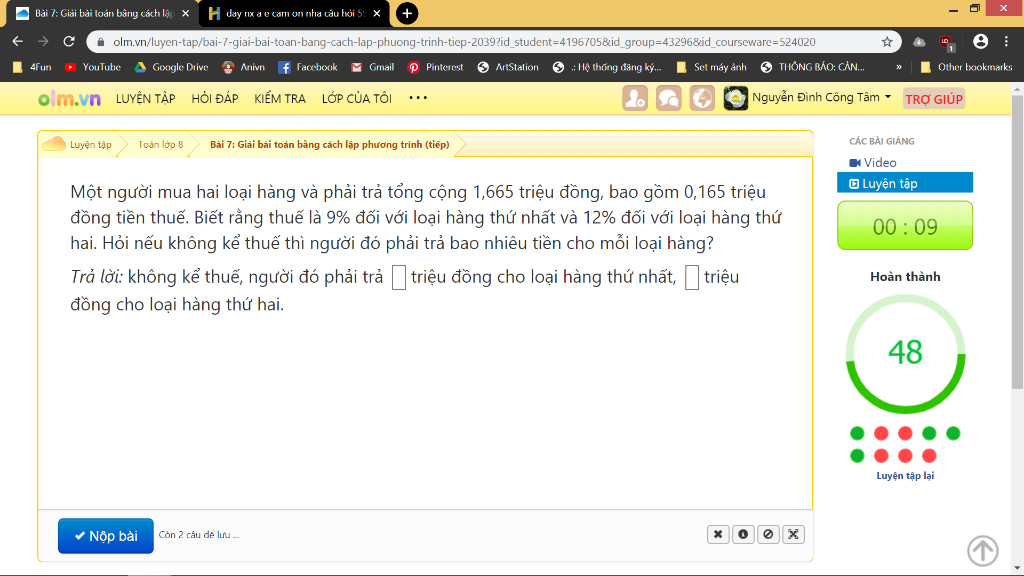Switch to 'day nx a e cam on' tab
The height and width of the screenshot is (576, 1024).
tap(295, 13)
